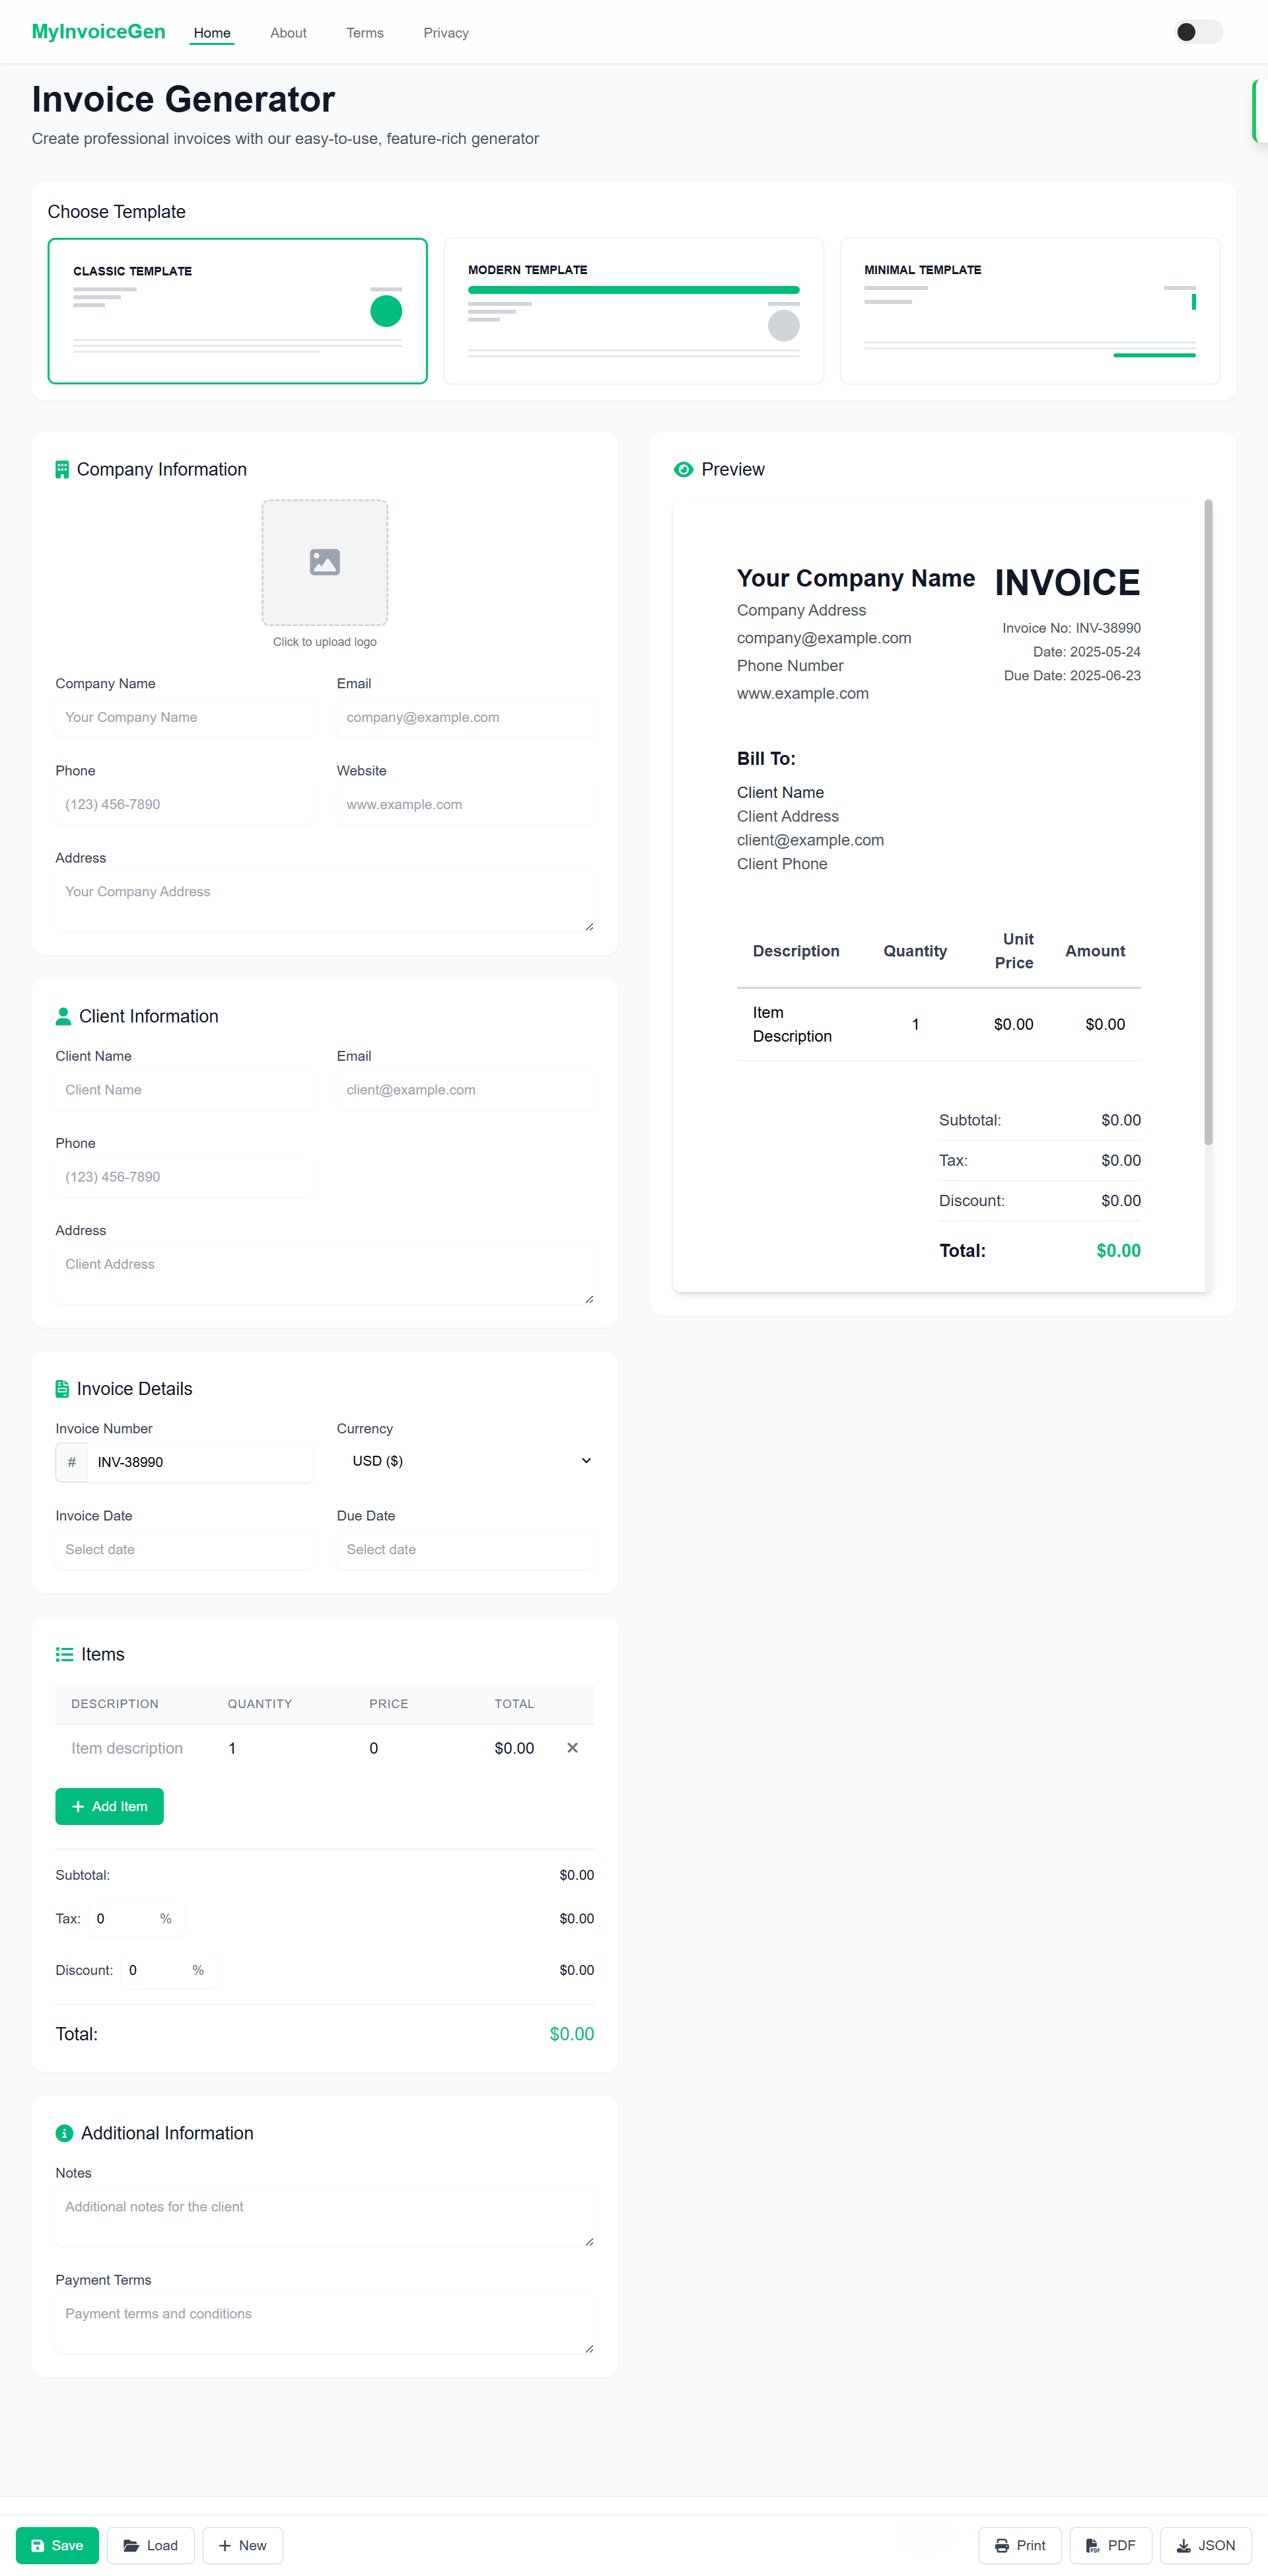
Task: Select the Minimal Template card
Action: pos(1029,311)
